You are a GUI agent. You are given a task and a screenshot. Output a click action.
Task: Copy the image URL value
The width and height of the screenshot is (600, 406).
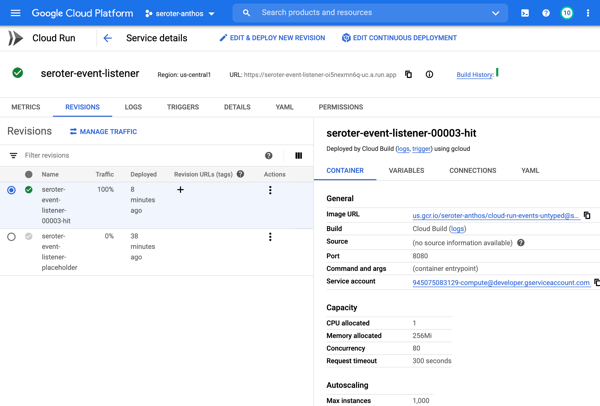click(587, 215)
